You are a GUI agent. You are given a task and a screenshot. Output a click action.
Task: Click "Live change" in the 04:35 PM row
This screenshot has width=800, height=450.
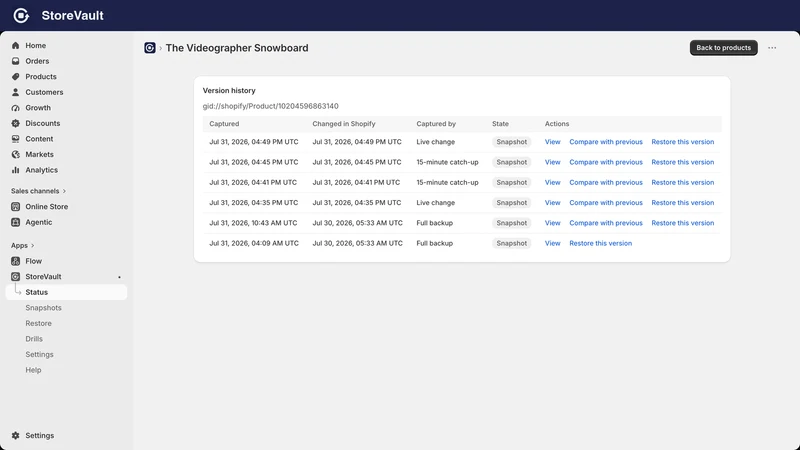coord(435,203)
